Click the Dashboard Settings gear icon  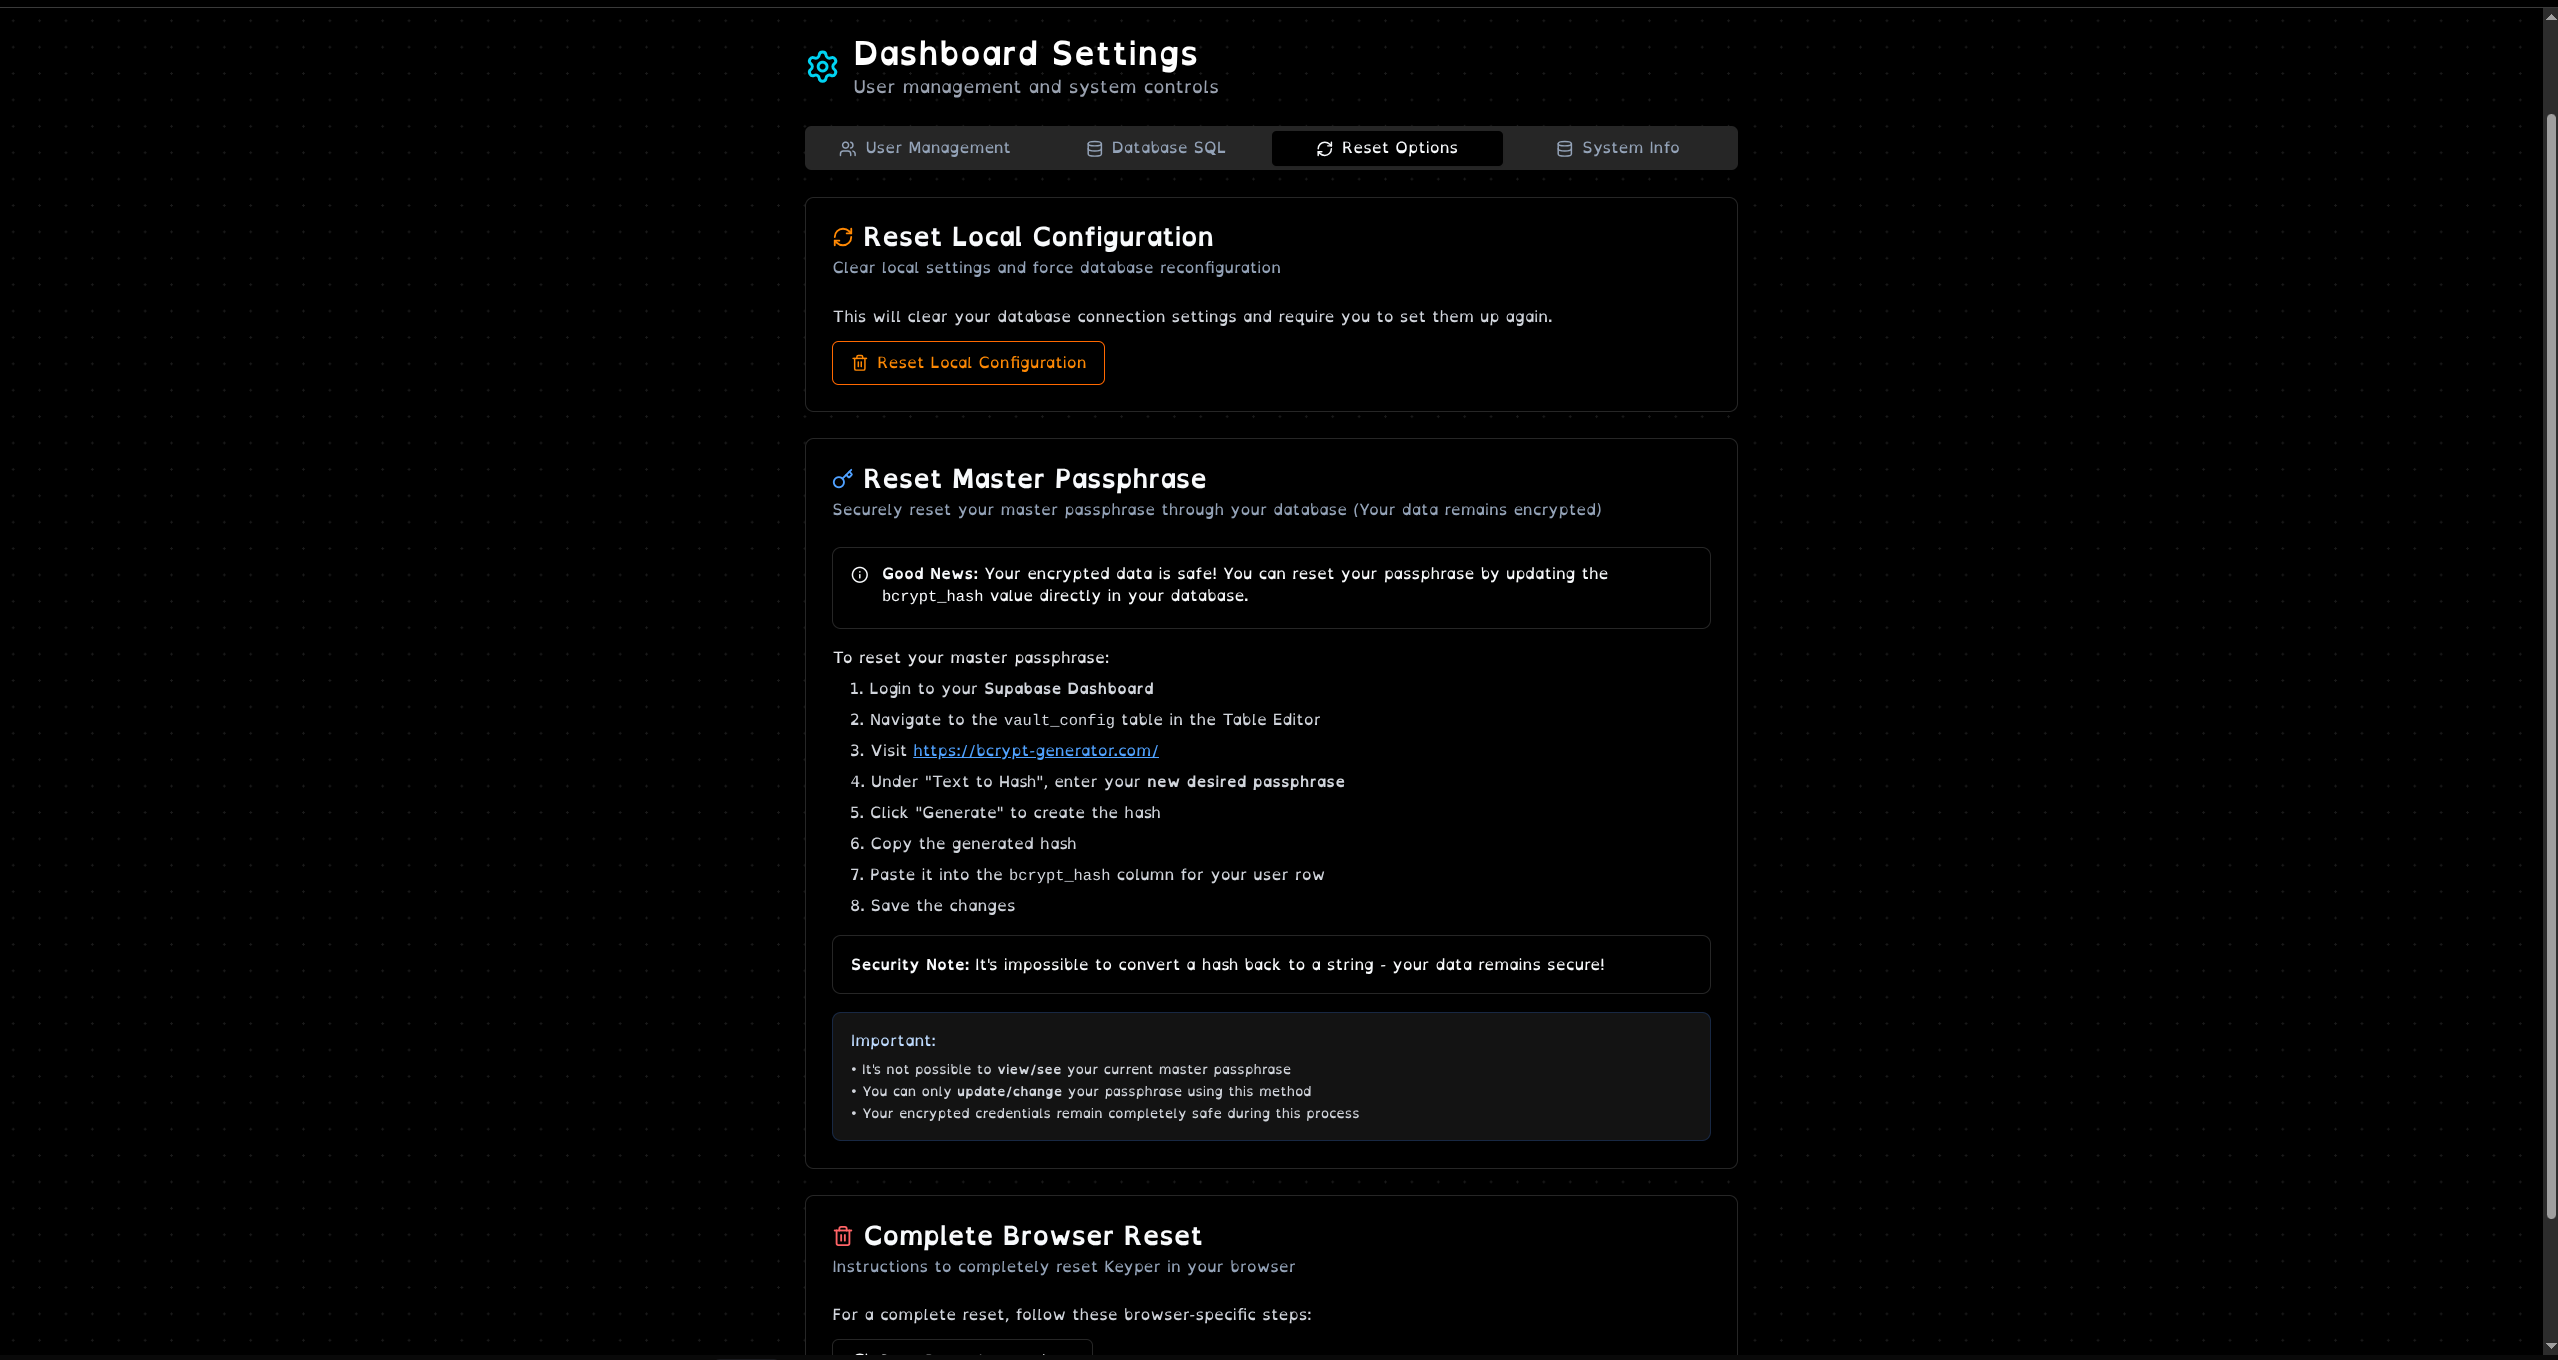(x=822, y=67)
